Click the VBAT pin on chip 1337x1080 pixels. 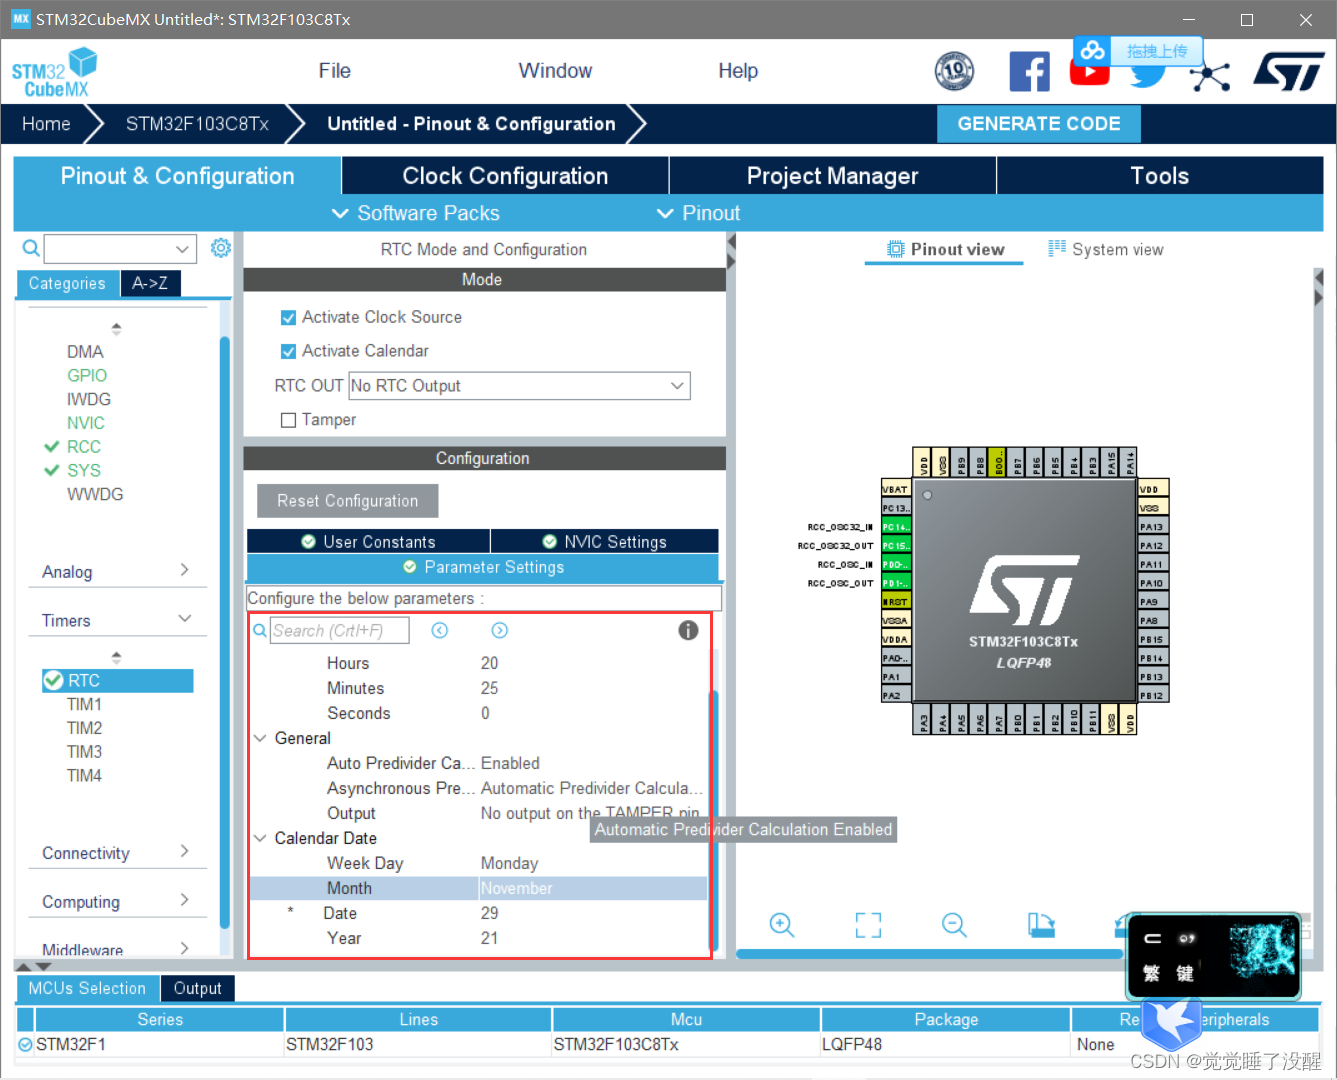(896, 489)
